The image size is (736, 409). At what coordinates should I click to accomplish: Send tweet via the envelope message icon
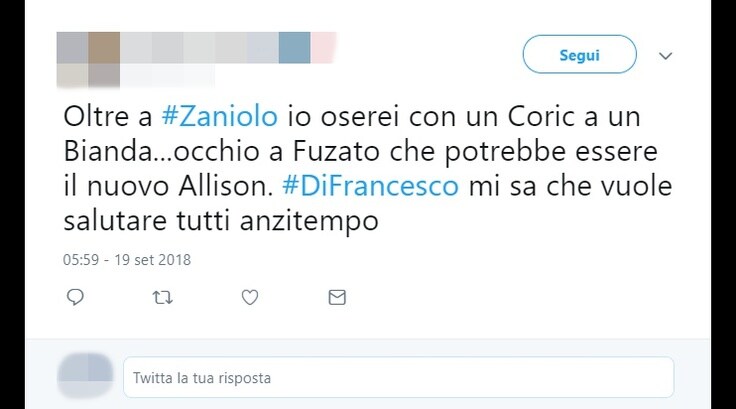coord(337,297)
